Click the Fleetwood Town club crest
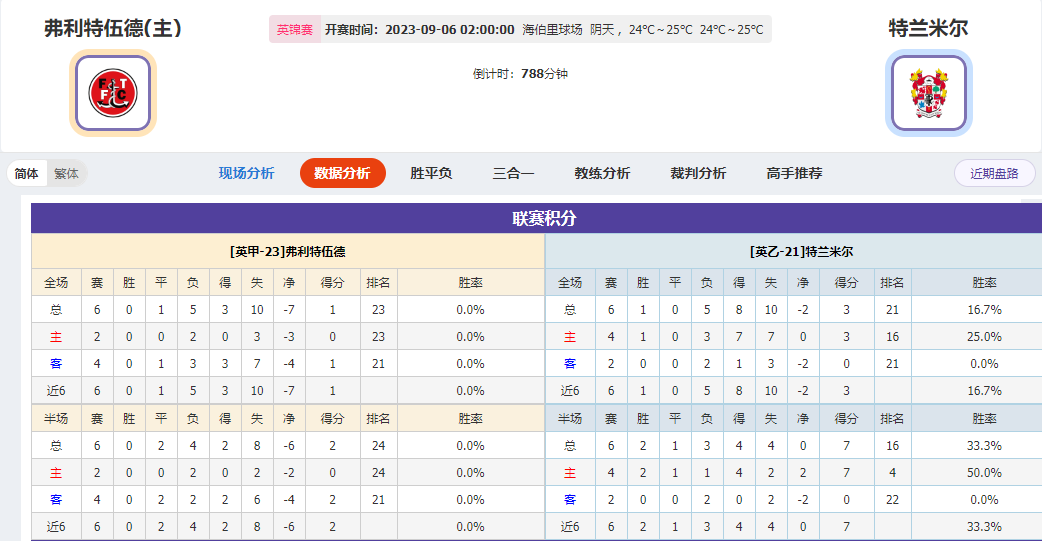 pyautogui.click(x=113, y=93)
